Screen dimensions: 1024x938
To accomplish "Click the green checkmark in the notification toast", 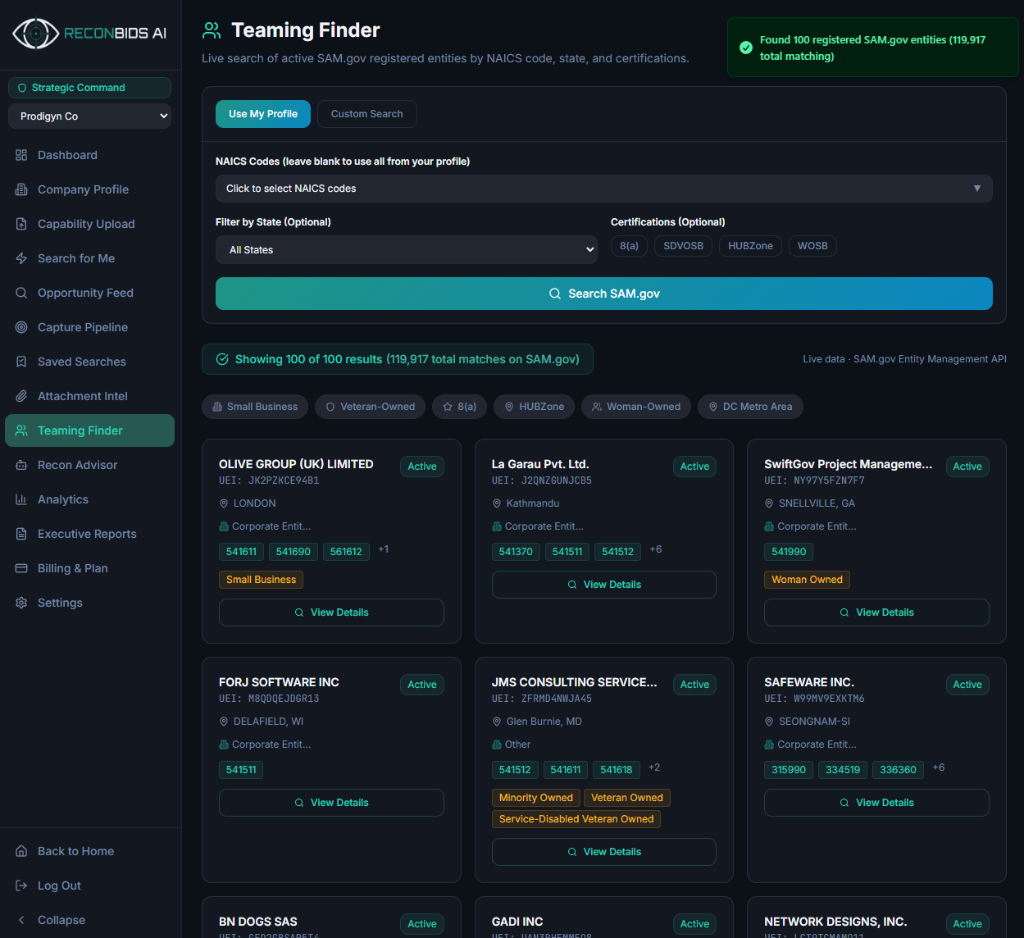I will click(x=746, y=48).
